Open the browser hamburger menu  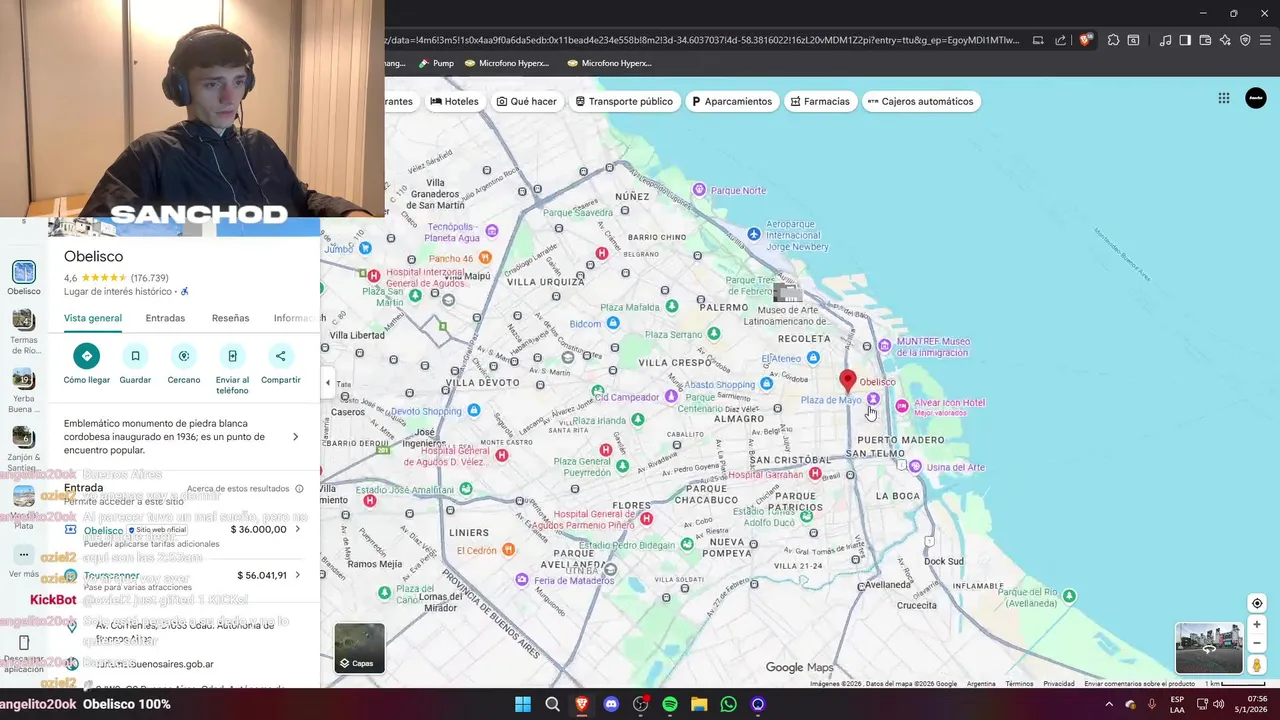point(1265,40)
